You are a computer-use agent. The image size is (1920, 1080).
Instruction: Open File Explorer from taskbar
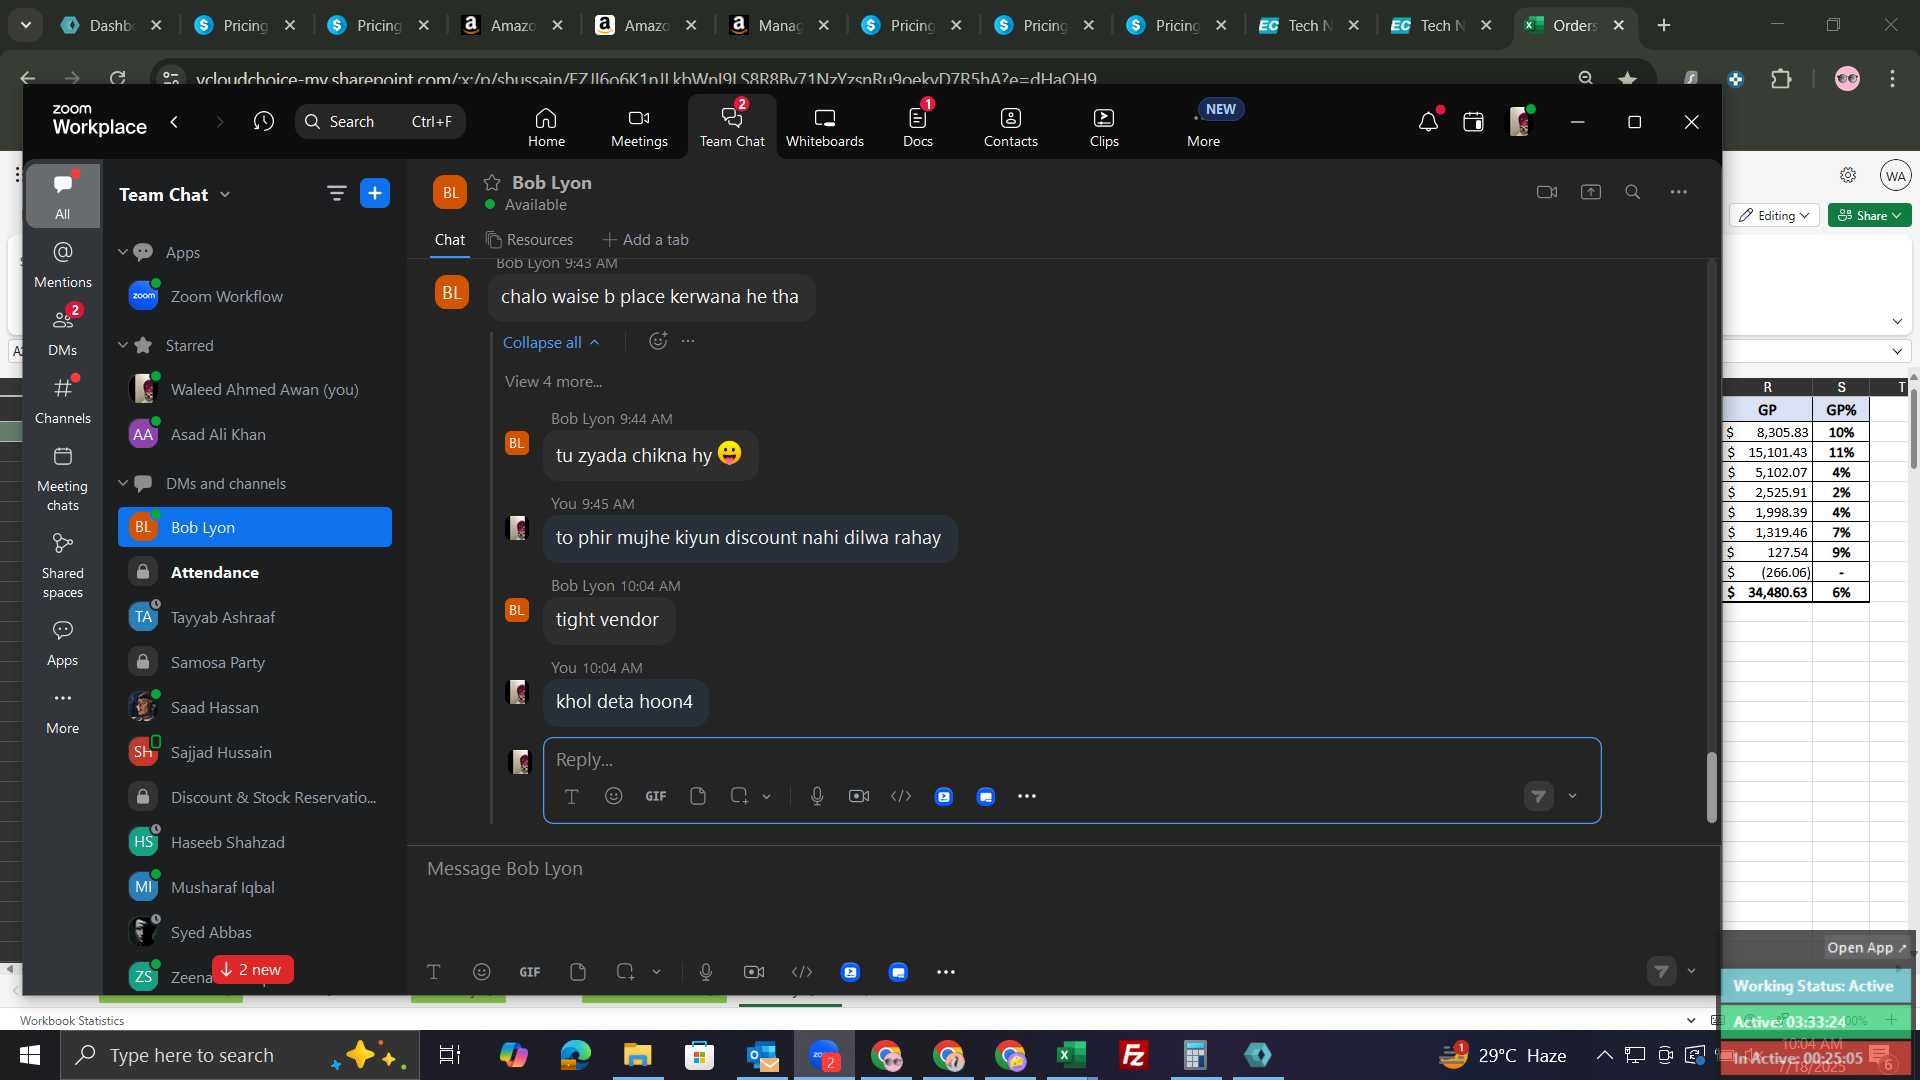(x=637, y=1055)
